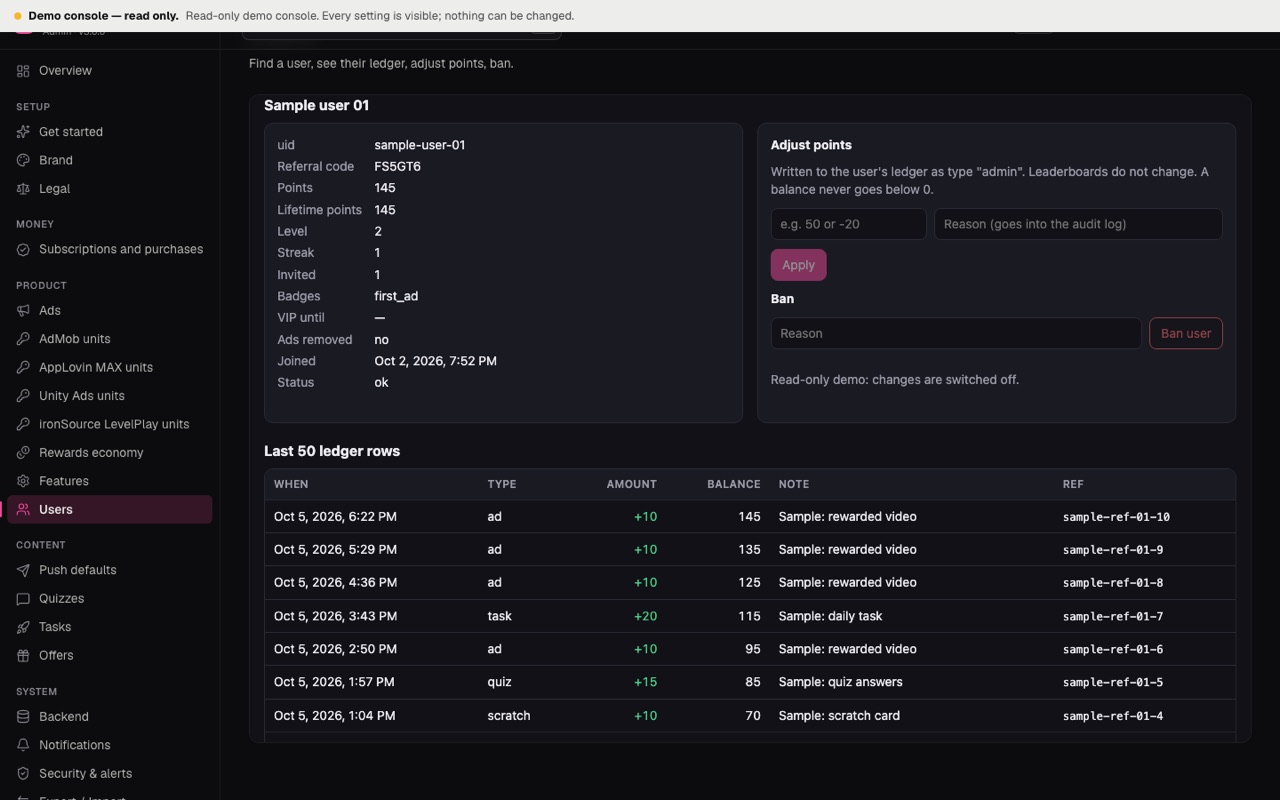Click the +20 amount cell

click(x=645, y=617)
